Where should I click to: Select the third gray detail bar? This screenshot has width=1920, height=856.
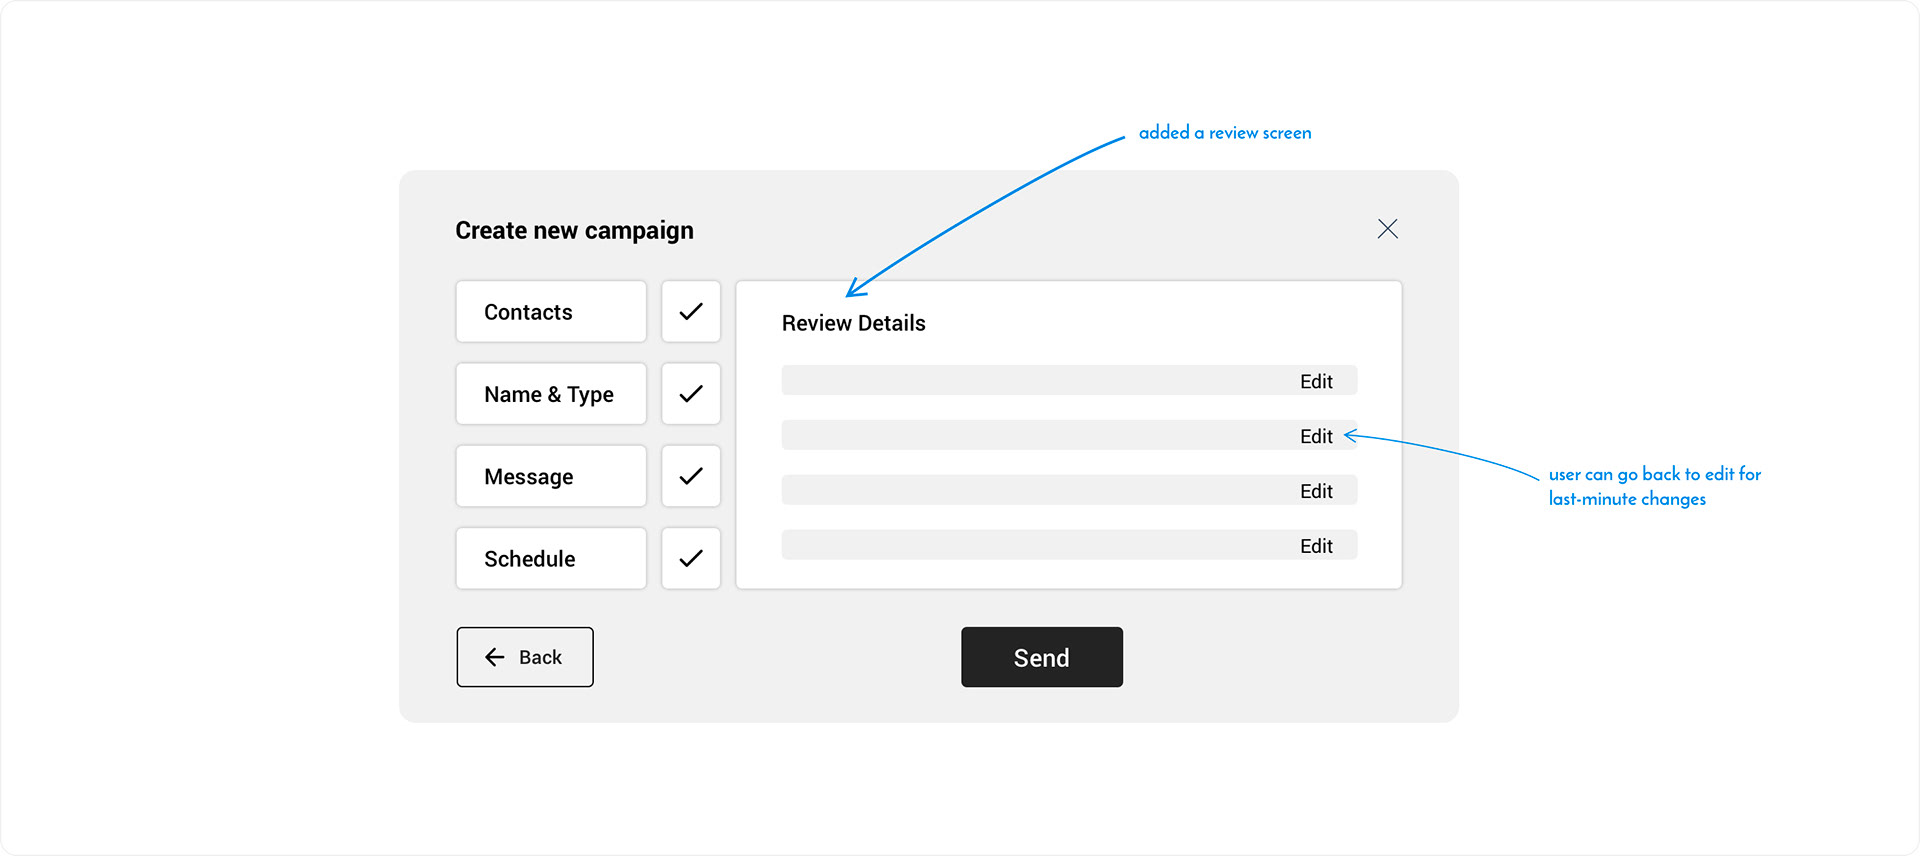coord(1069,490)
